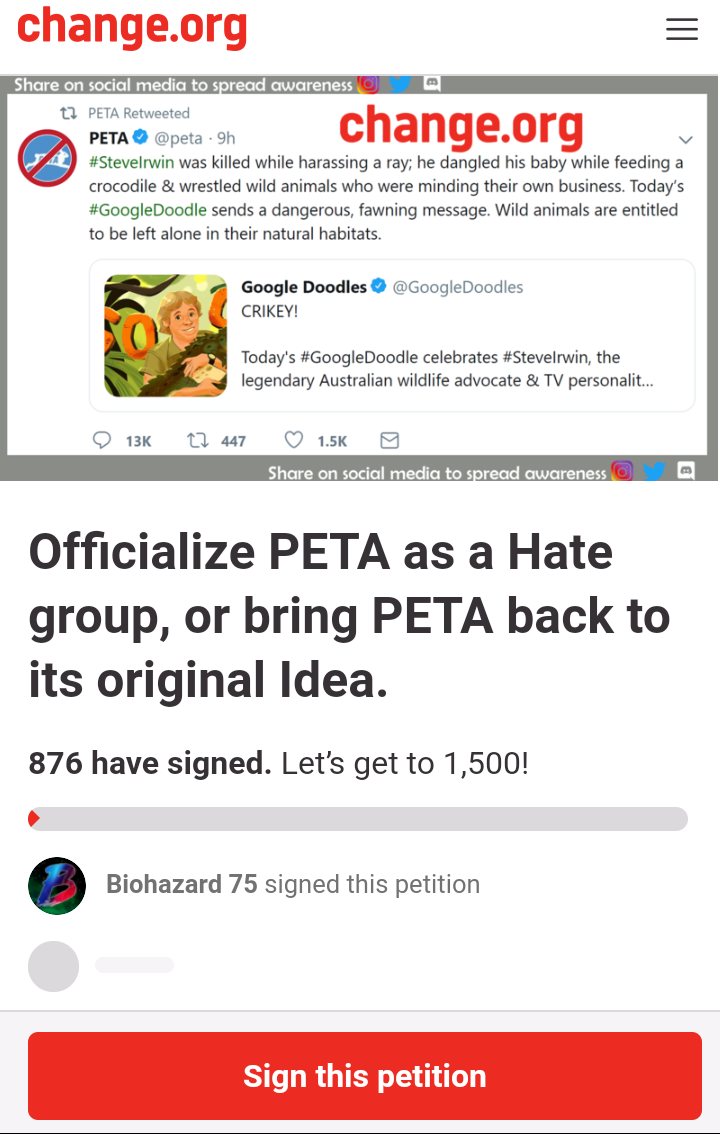Click the Discord icon in top banner

click(432, 83)
